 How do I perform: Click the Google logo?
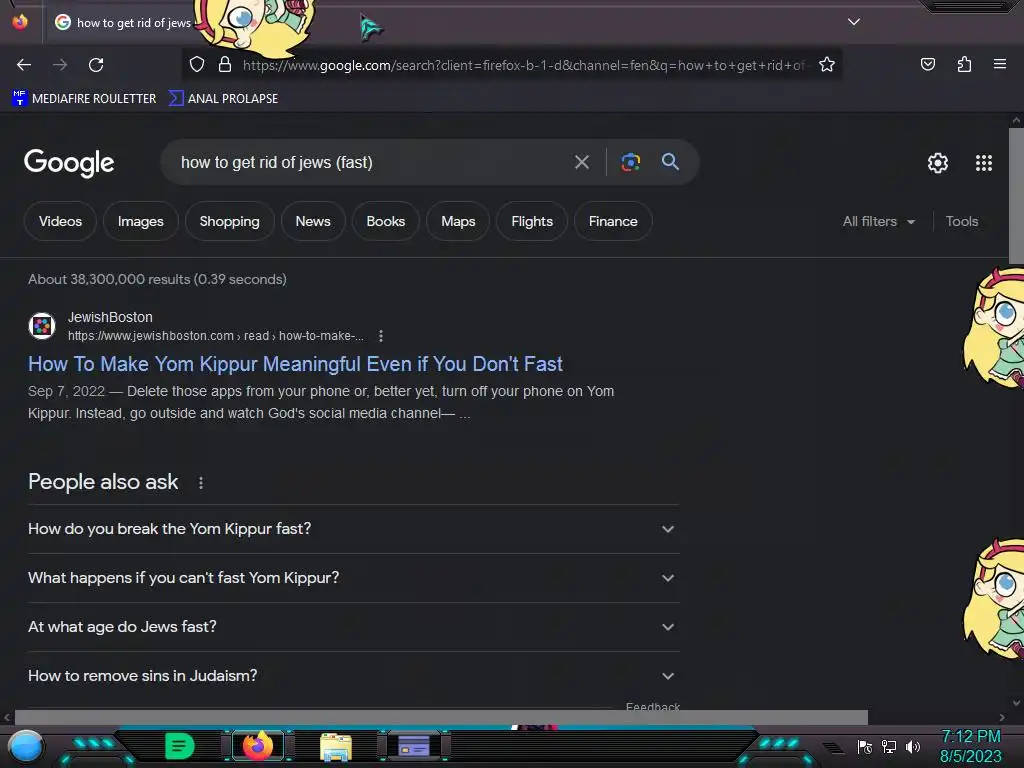[69, 163]
